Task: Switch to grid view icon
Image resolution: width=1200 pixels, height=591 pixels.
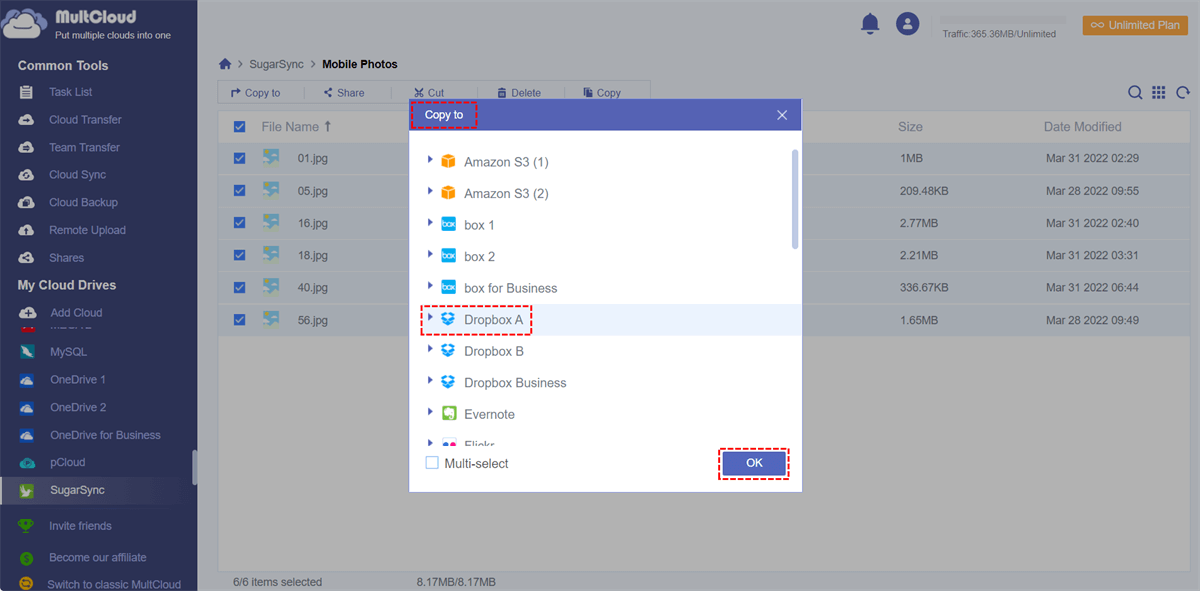Action: click(x=1159, y=92)
